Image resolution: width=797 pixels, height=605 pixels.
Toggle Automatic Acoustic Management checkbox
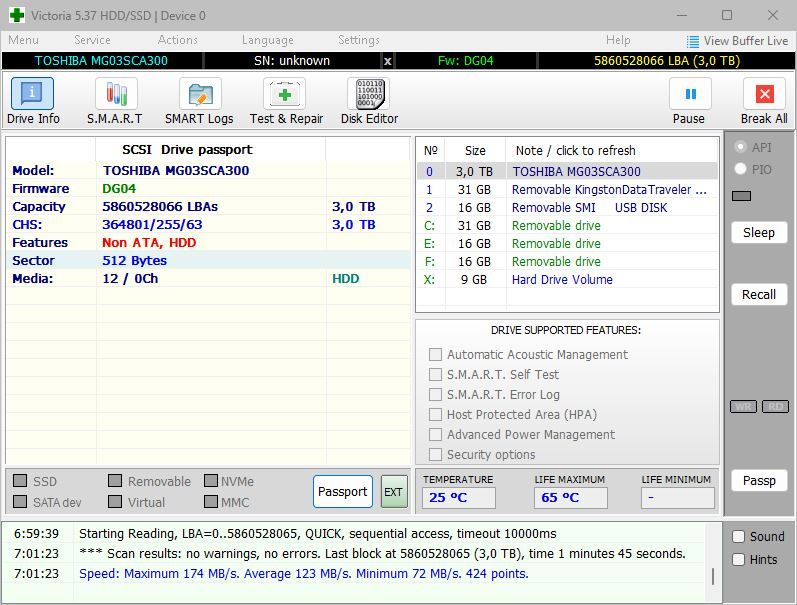pos(435,354)
